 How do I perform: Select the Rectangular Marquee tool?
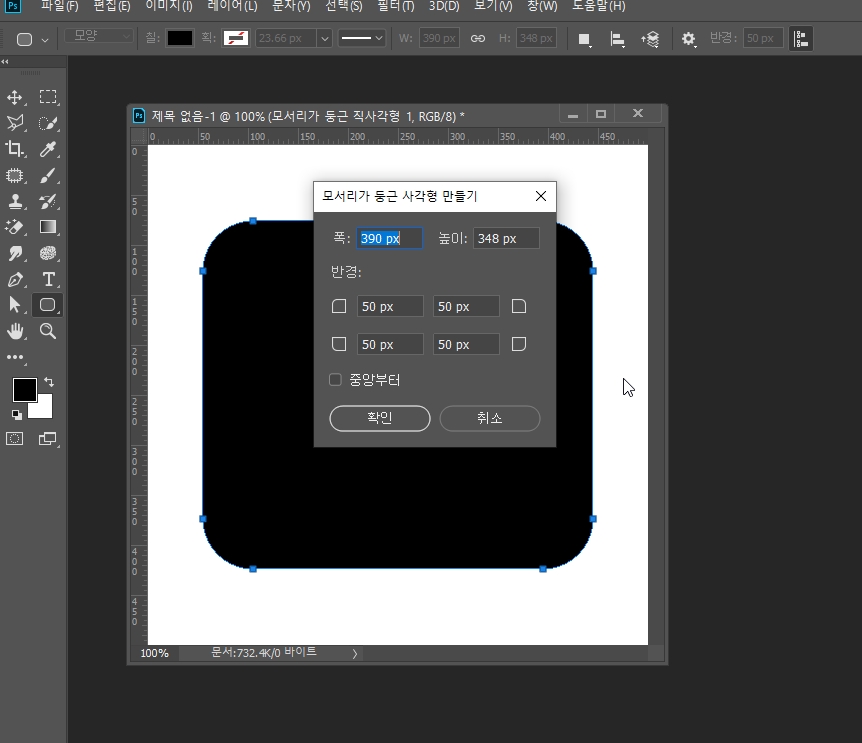(48, 97)
